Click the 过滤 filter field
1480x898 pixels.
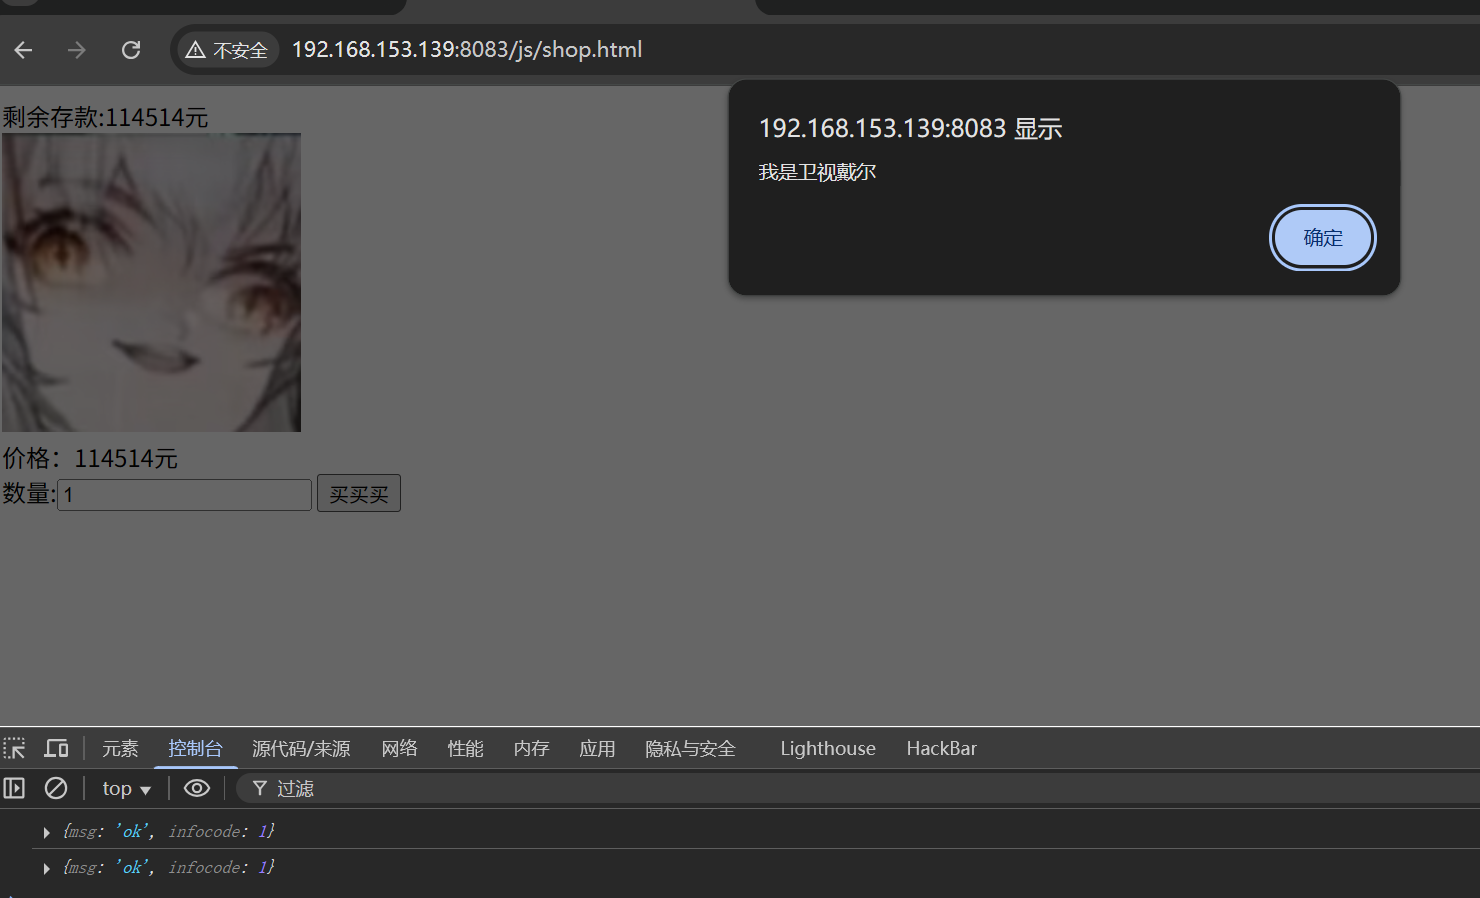tap(858, 789)
